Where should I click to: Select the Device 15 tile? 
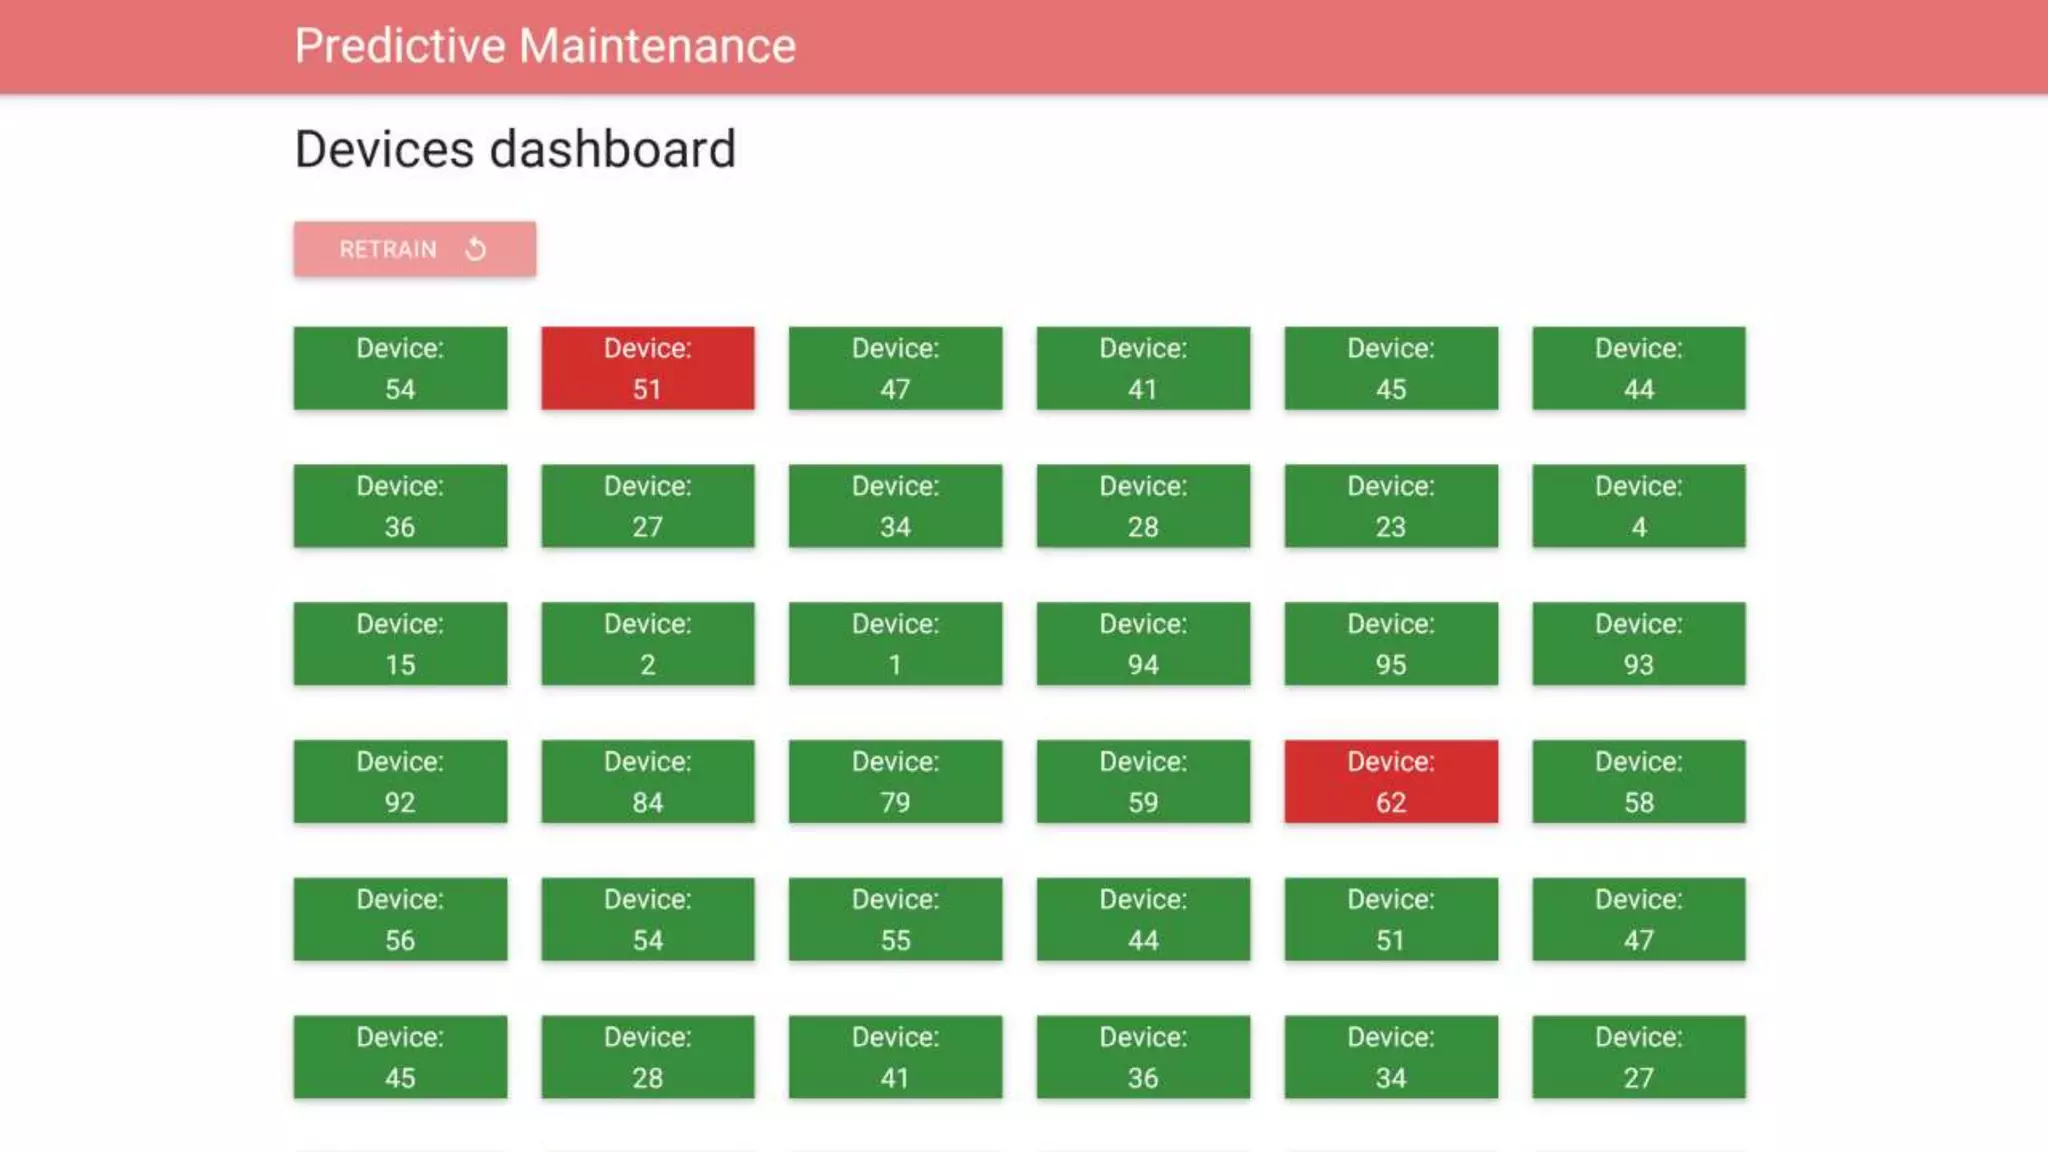[x=400, y=643]
